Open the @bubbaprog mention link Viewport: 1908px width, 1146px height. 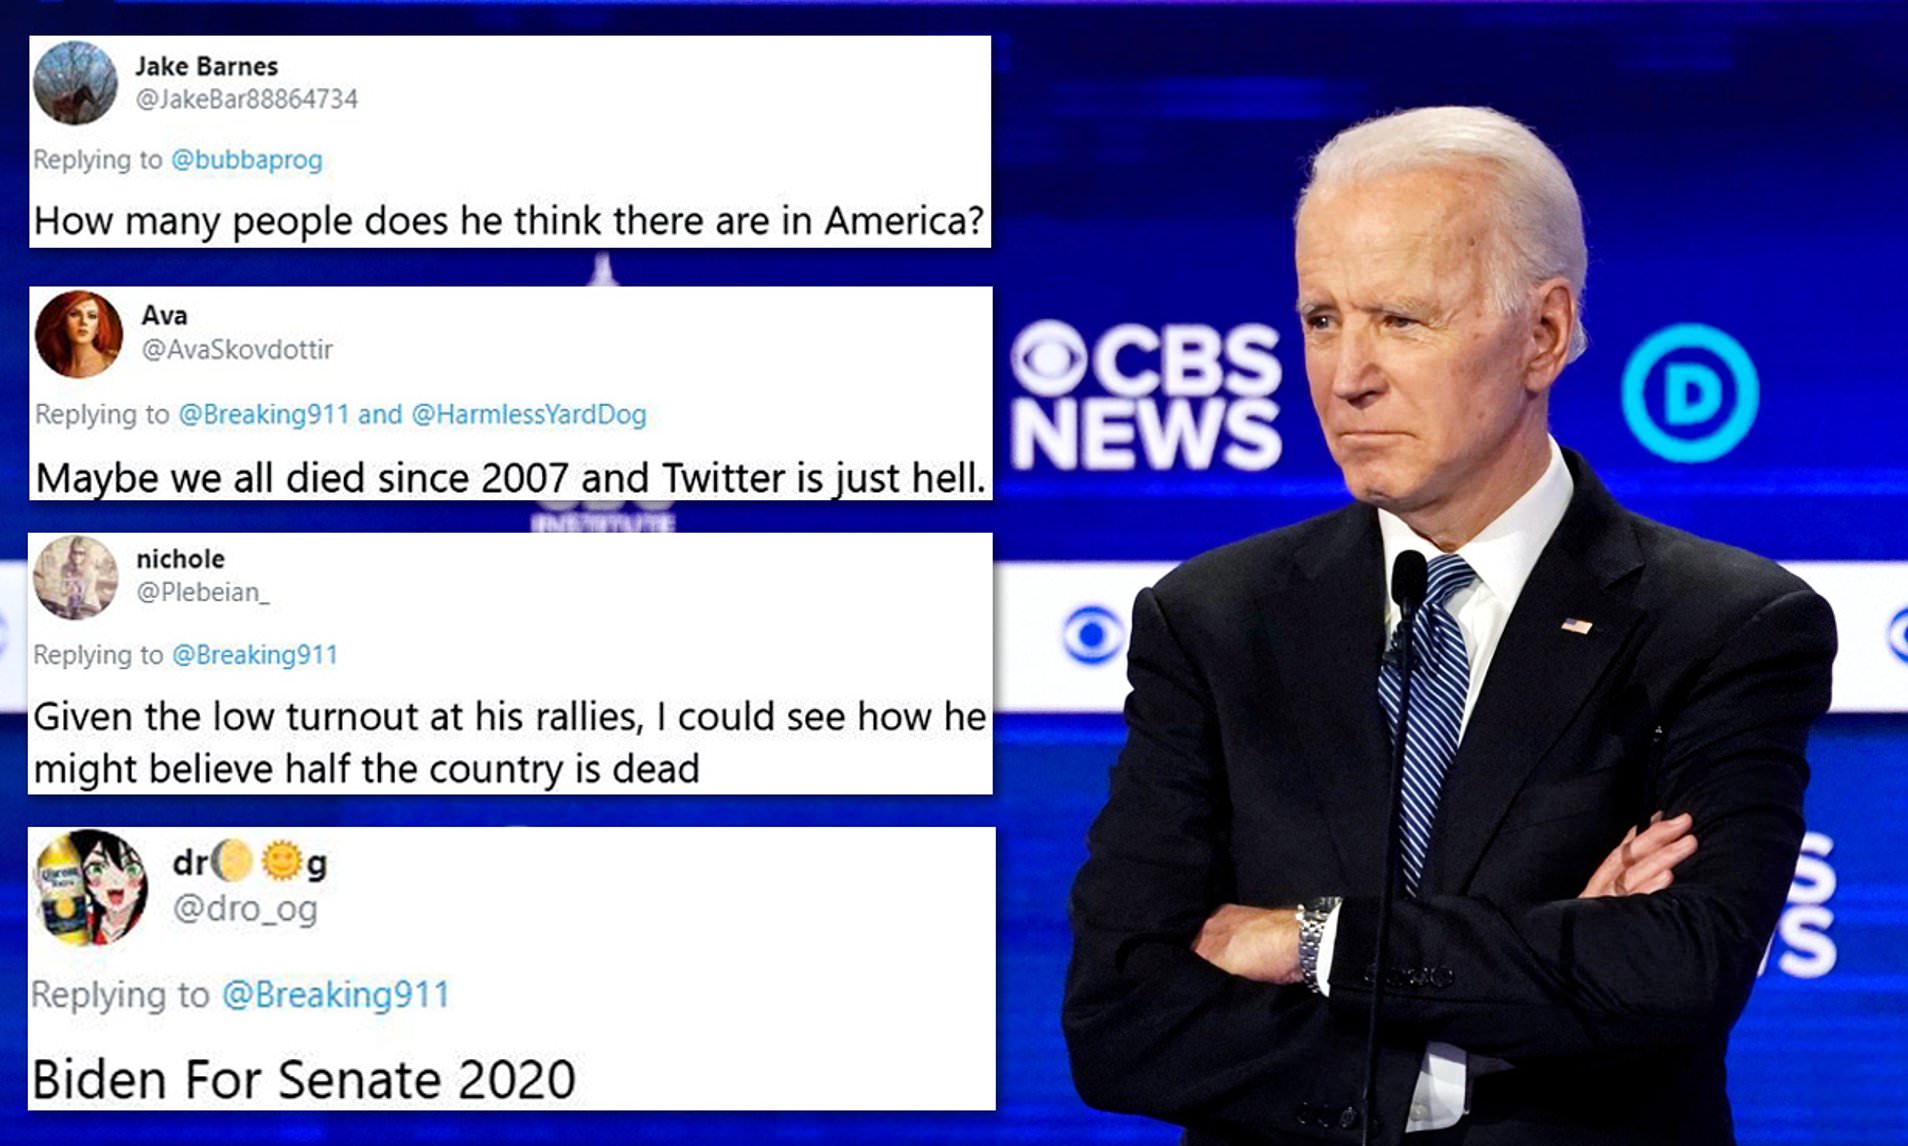coord(247,160)
